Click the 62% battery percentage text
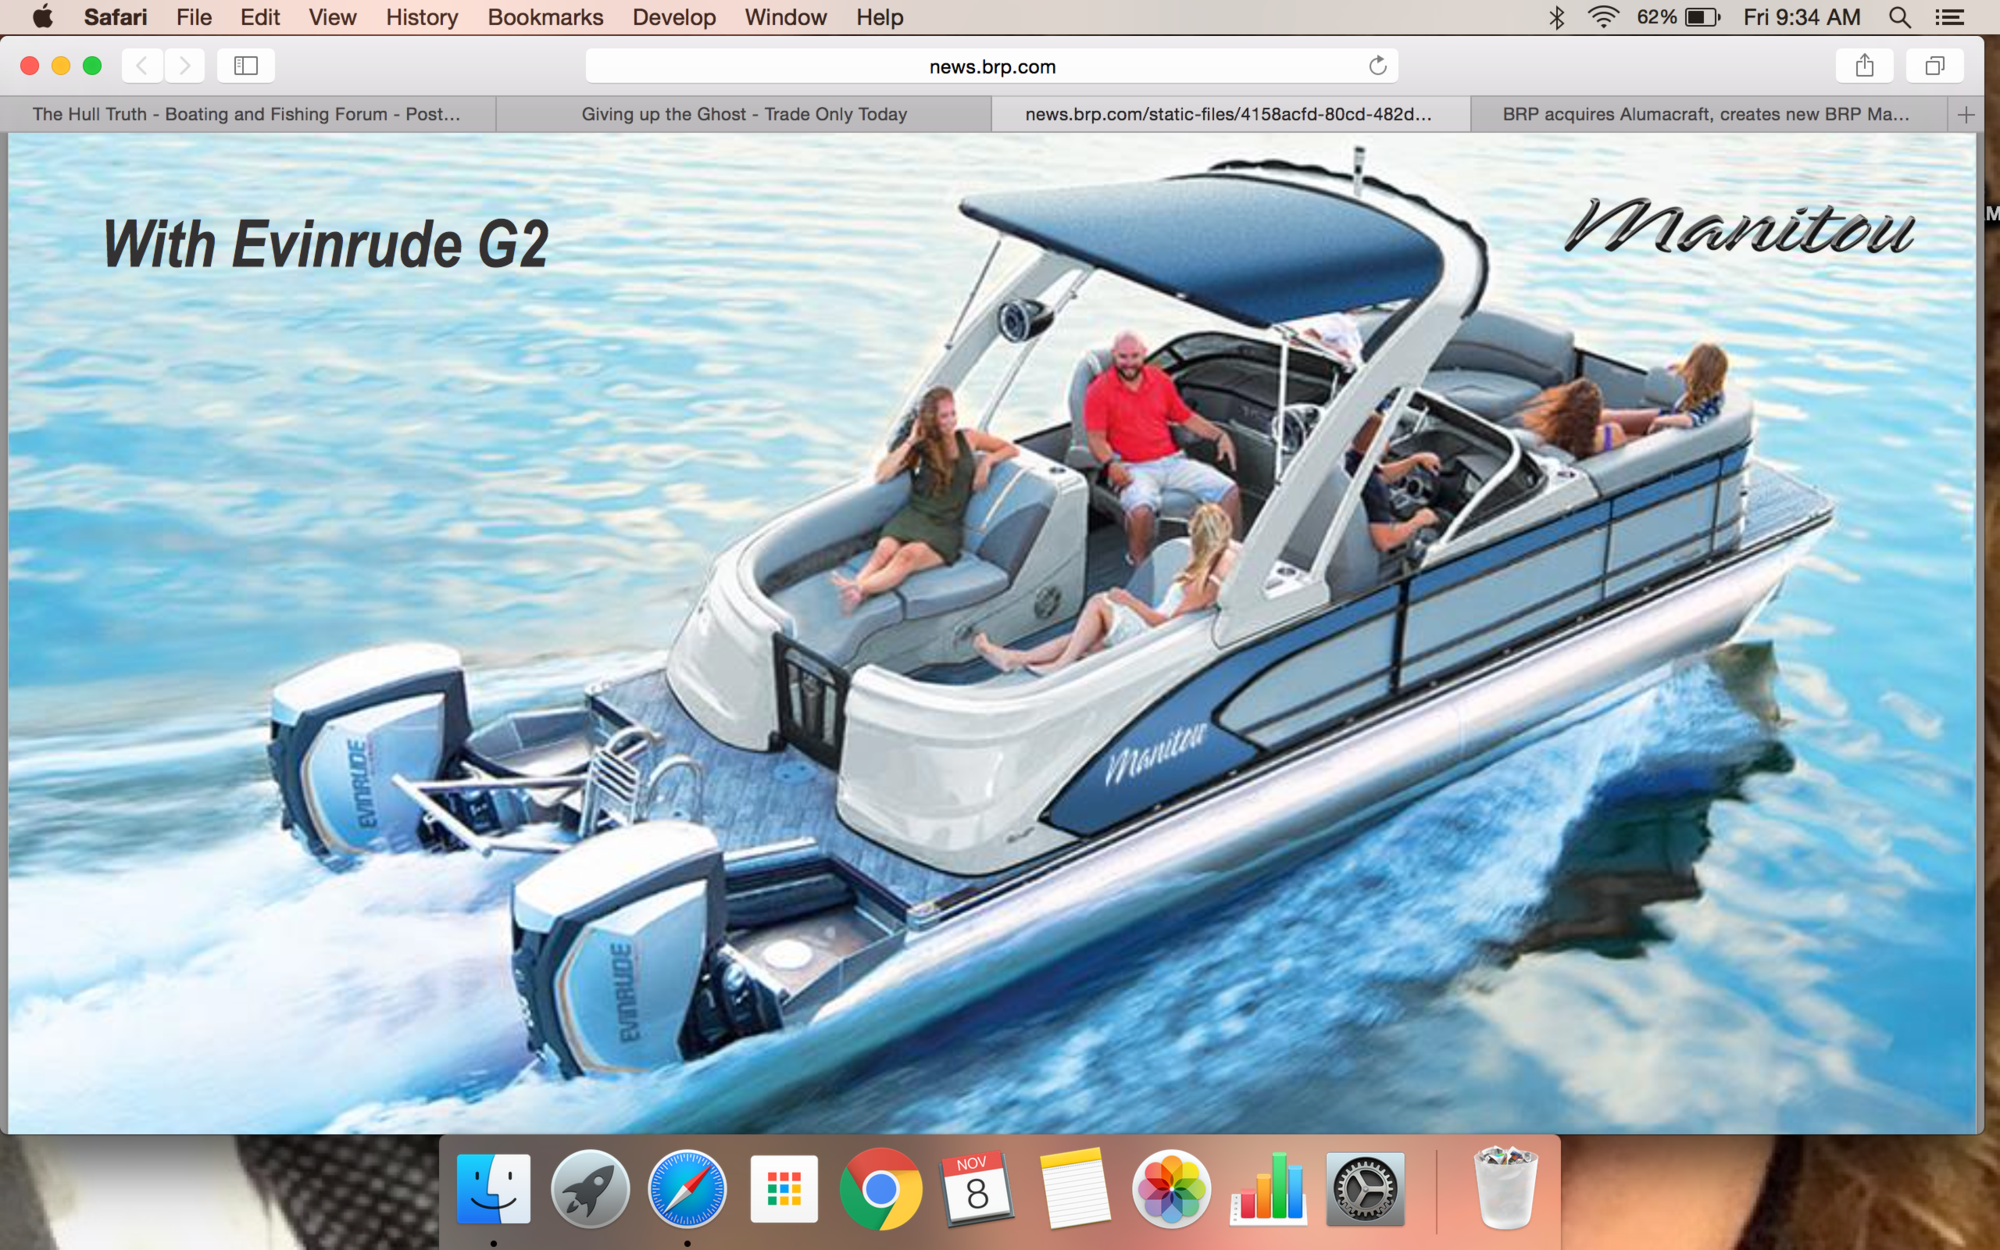2000x1250 pixels. coord(1656,17)
